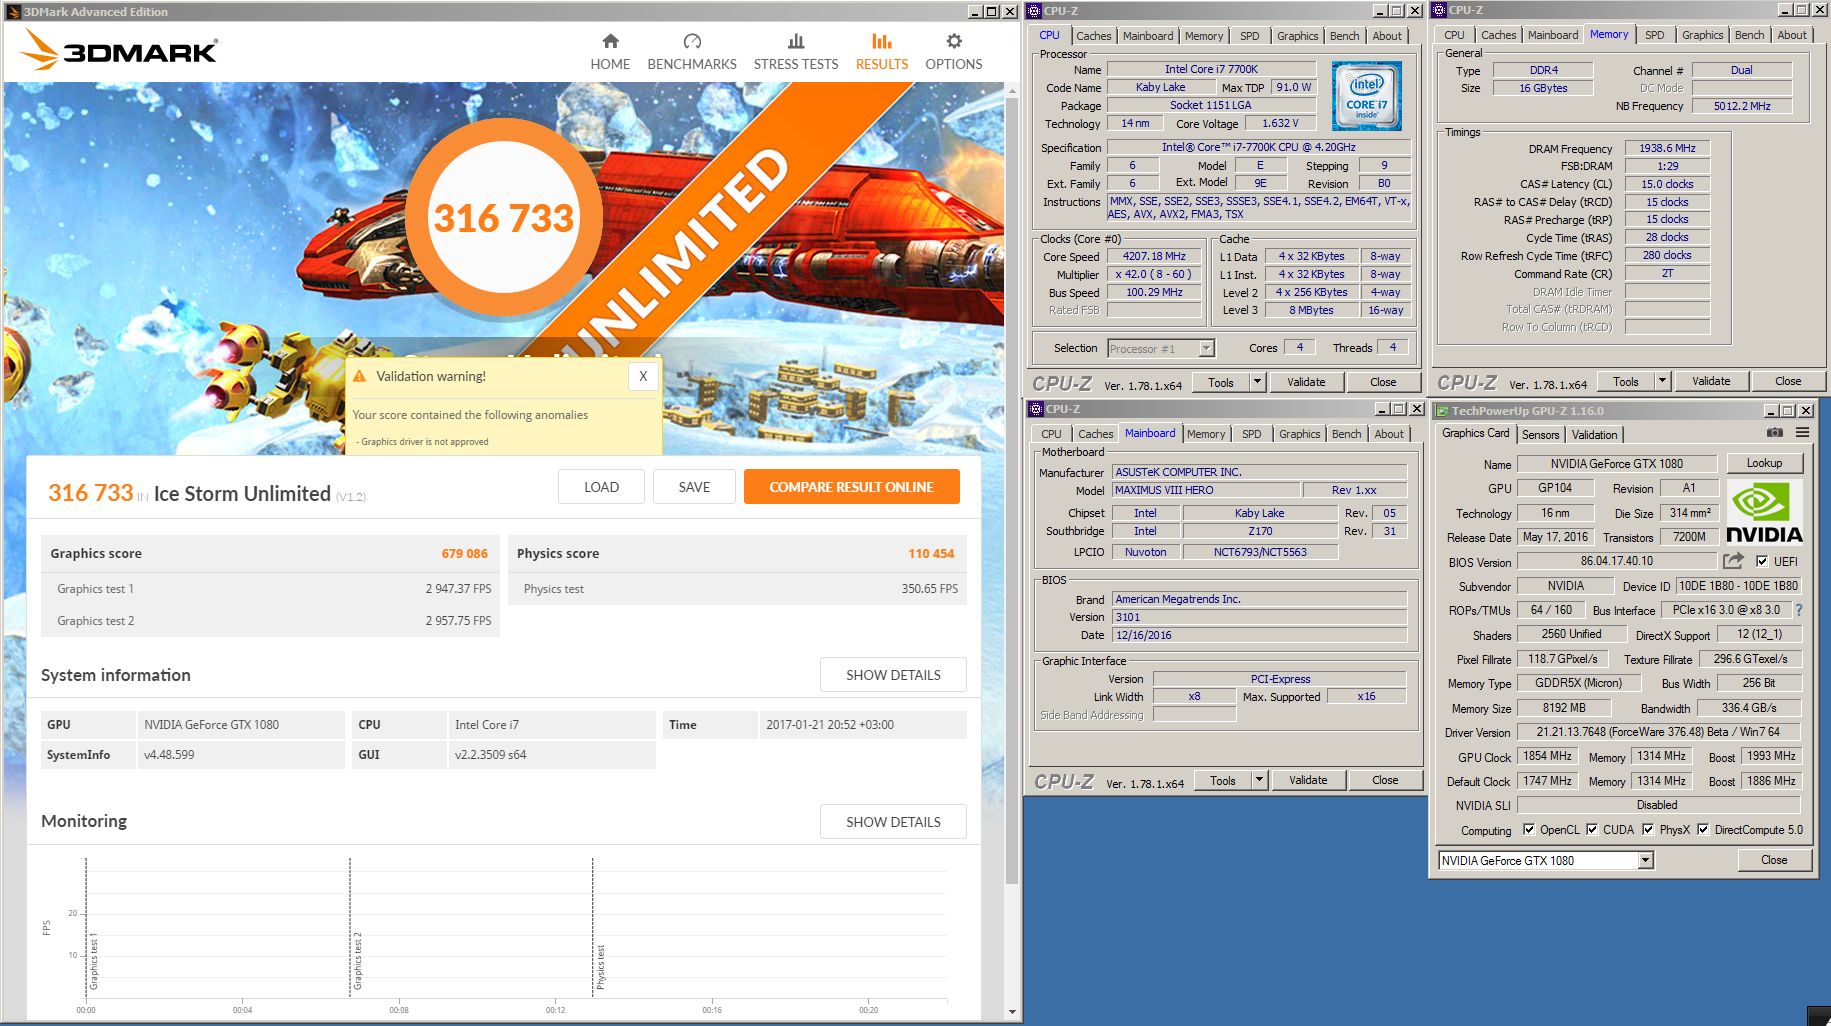
Task: Take GPU-Z screenshot with camera icon
Action: 1774,433
